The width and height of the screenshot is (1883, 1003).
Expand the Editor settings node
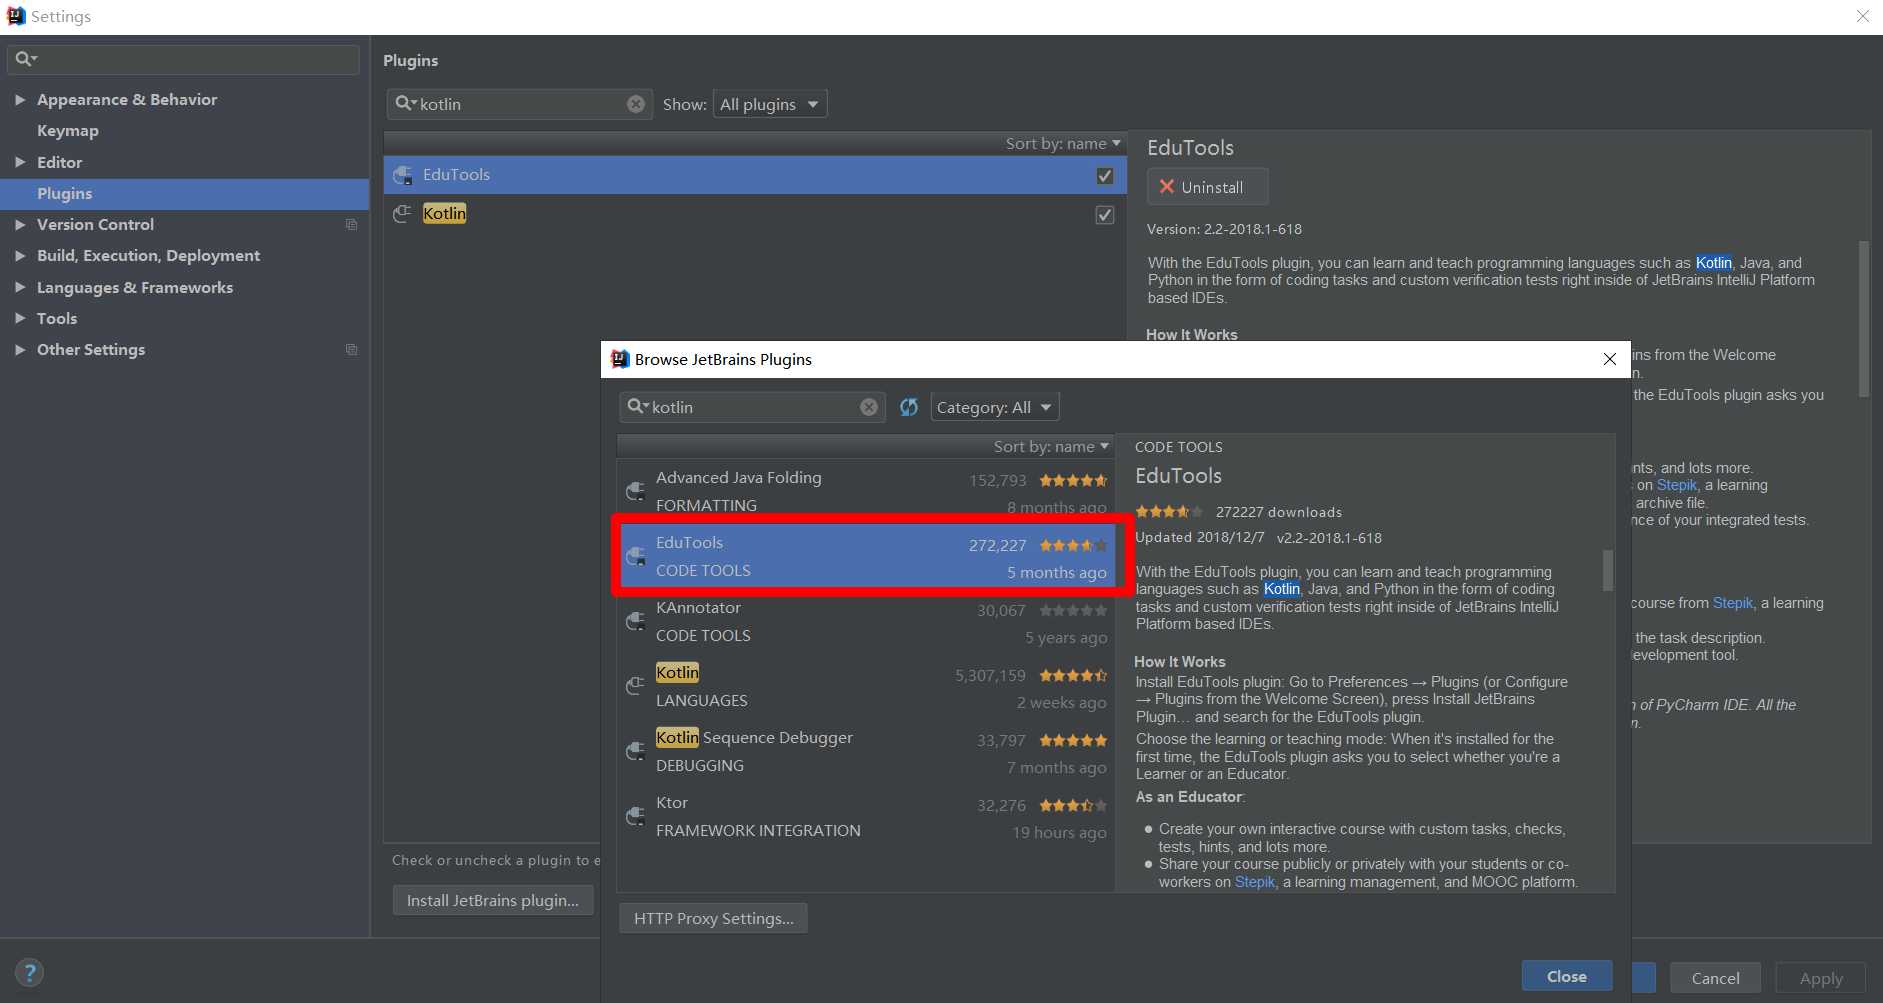point(20,162)
